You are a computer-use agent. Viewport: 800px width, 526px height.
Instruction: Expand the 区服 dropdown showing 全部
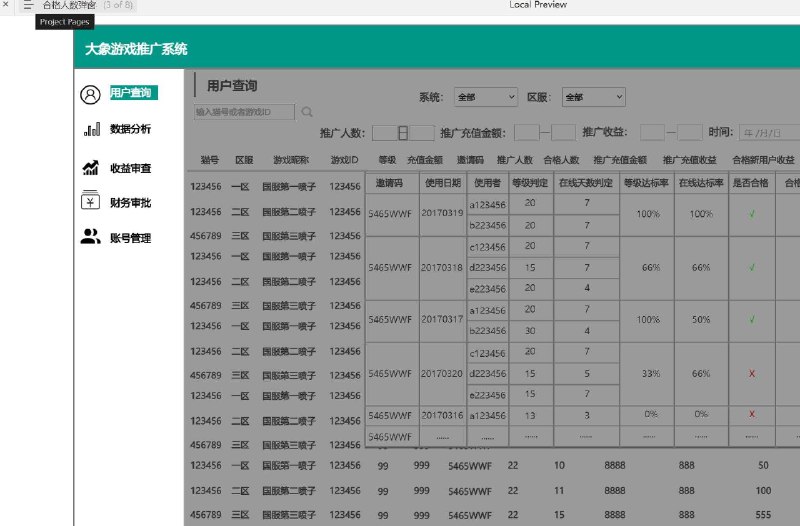coord(594,97)
